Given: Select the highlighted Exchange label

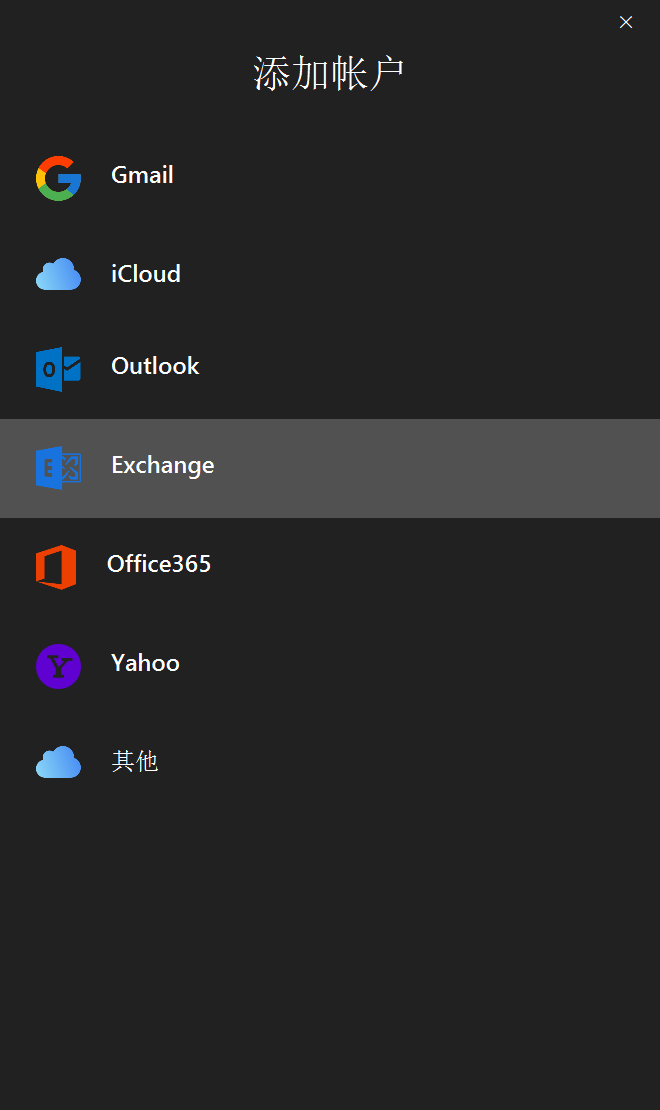Looking at the screenshot, I should coord(163,465).
